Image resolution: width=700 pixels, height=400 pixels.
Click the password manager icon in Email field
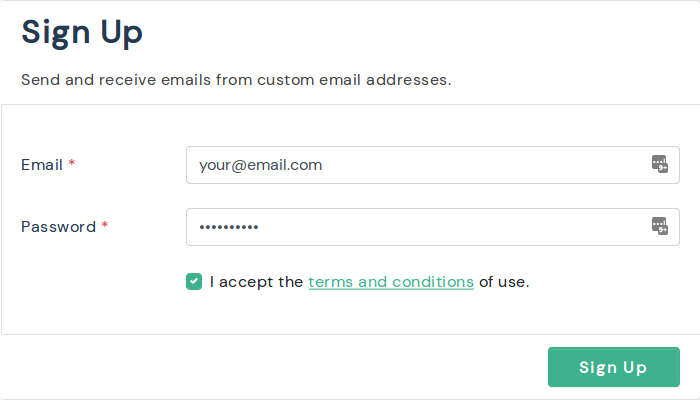point(660,165)
